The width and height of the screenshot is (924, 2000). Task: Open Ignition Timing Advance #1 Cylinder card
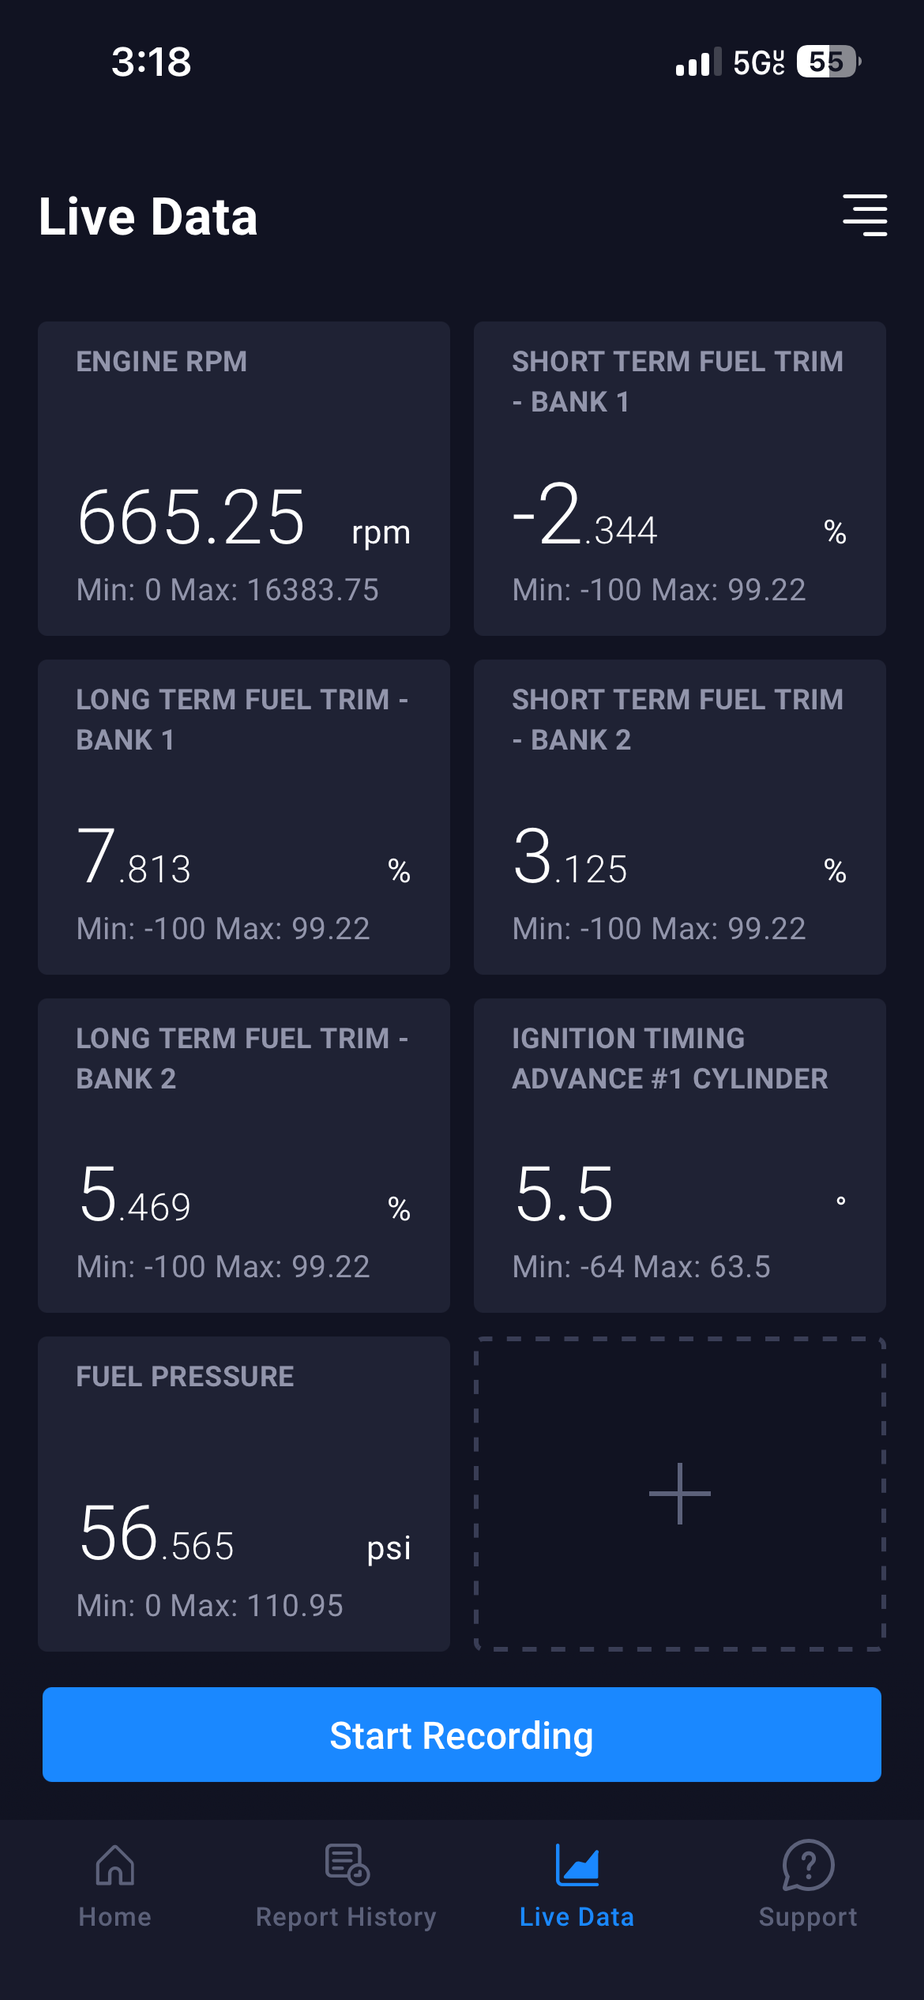point(680,1155)
